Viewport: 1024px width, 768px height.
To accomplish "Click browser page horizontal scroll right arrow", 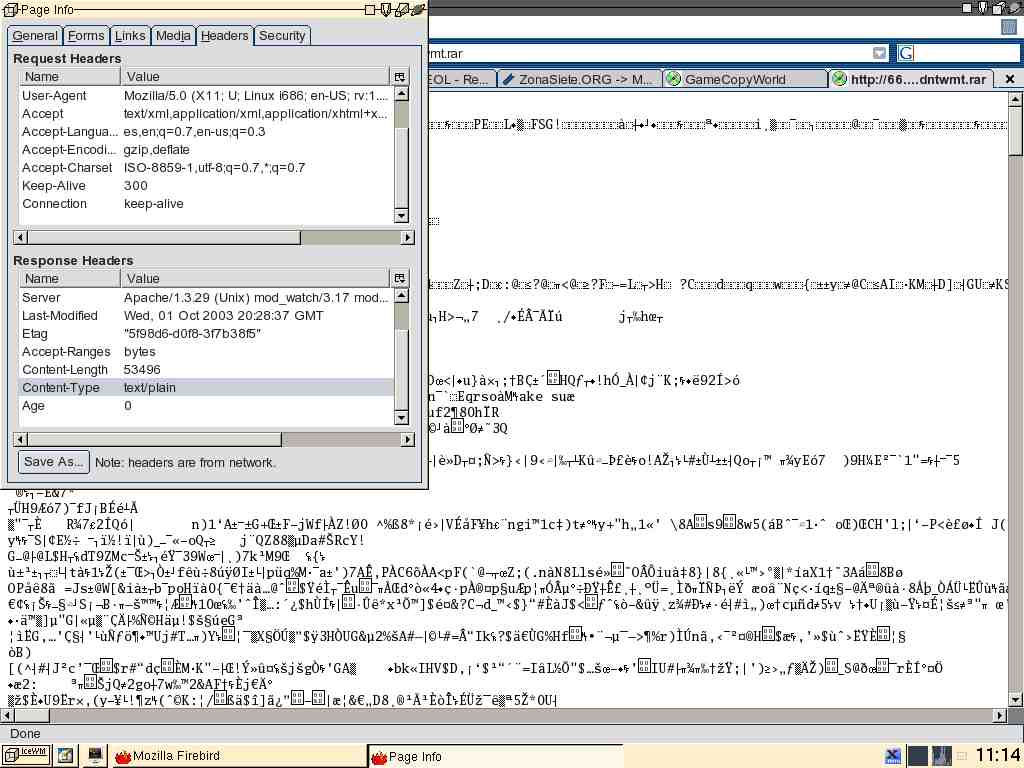I will point(1000,715).
